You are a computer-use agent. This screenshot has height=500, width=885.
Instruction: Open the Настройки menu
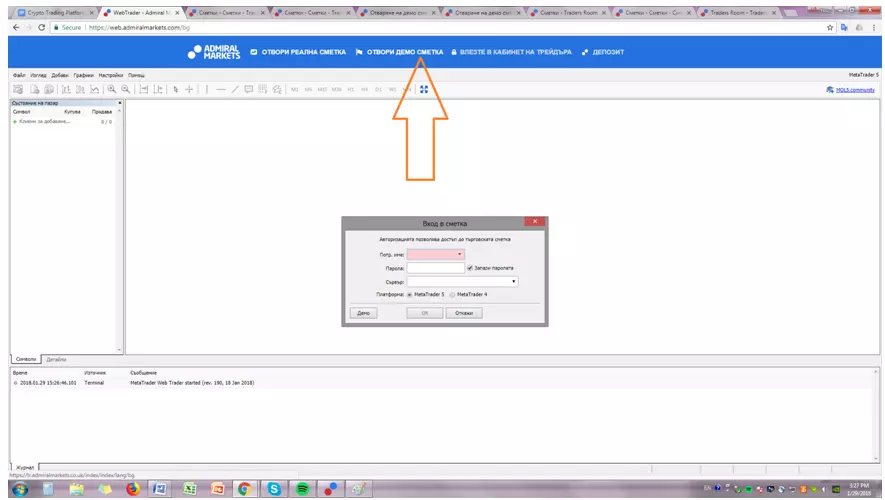(111, 75)
